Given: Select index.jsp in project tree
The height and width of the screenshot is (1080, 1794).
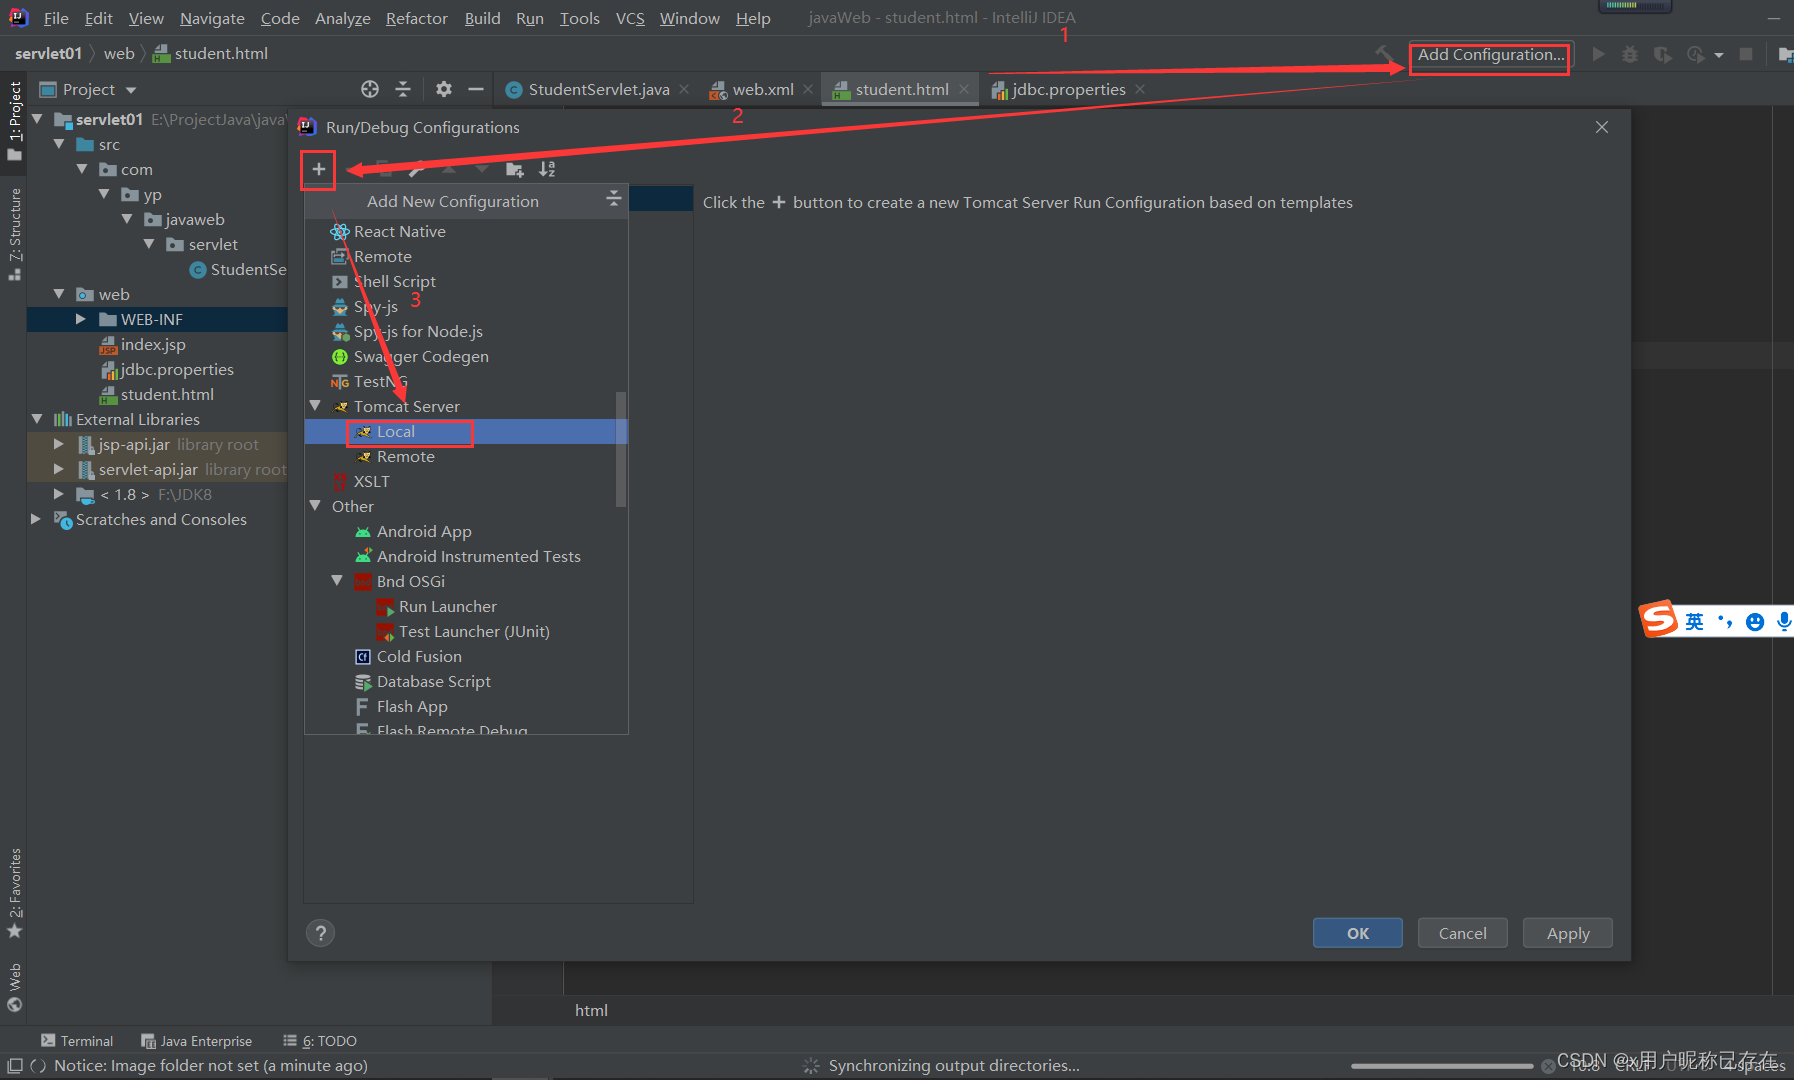Looking at the screenshot, I should coord(152,344).
